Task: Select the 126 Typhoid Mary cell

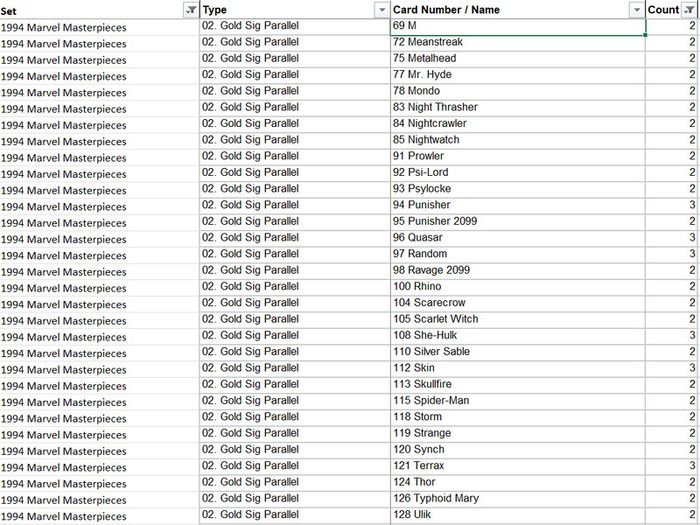Action: 518,499
